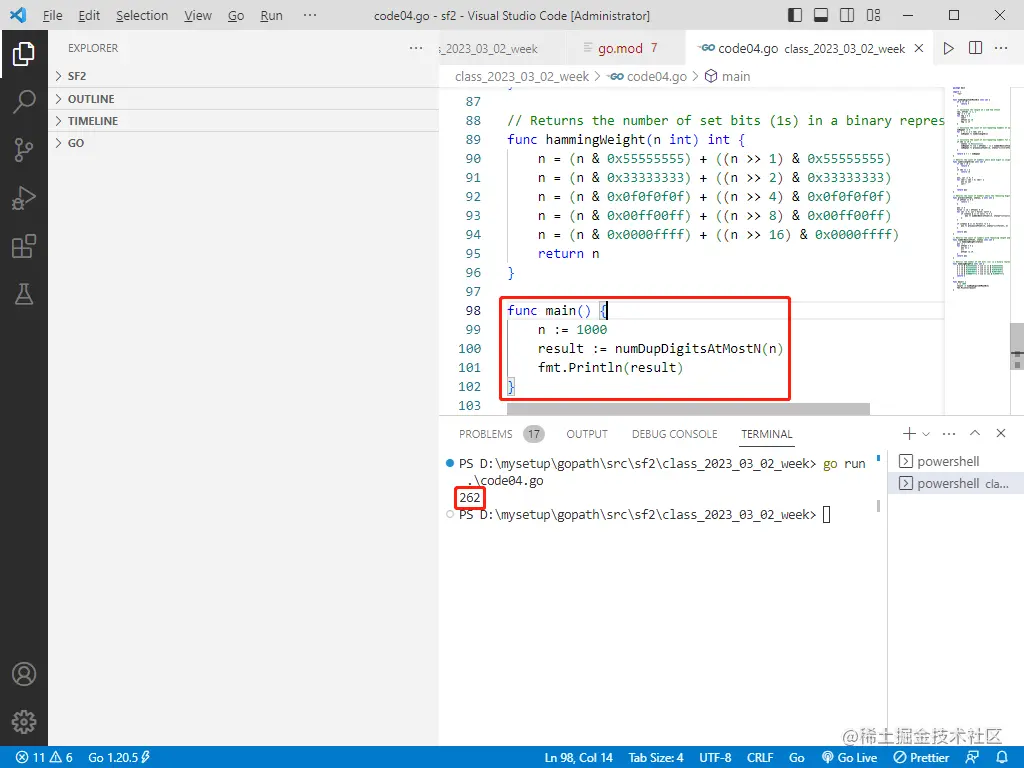Click class_2023_03_02_week breadcrumb segment
1024x768 pixels.
522,76
